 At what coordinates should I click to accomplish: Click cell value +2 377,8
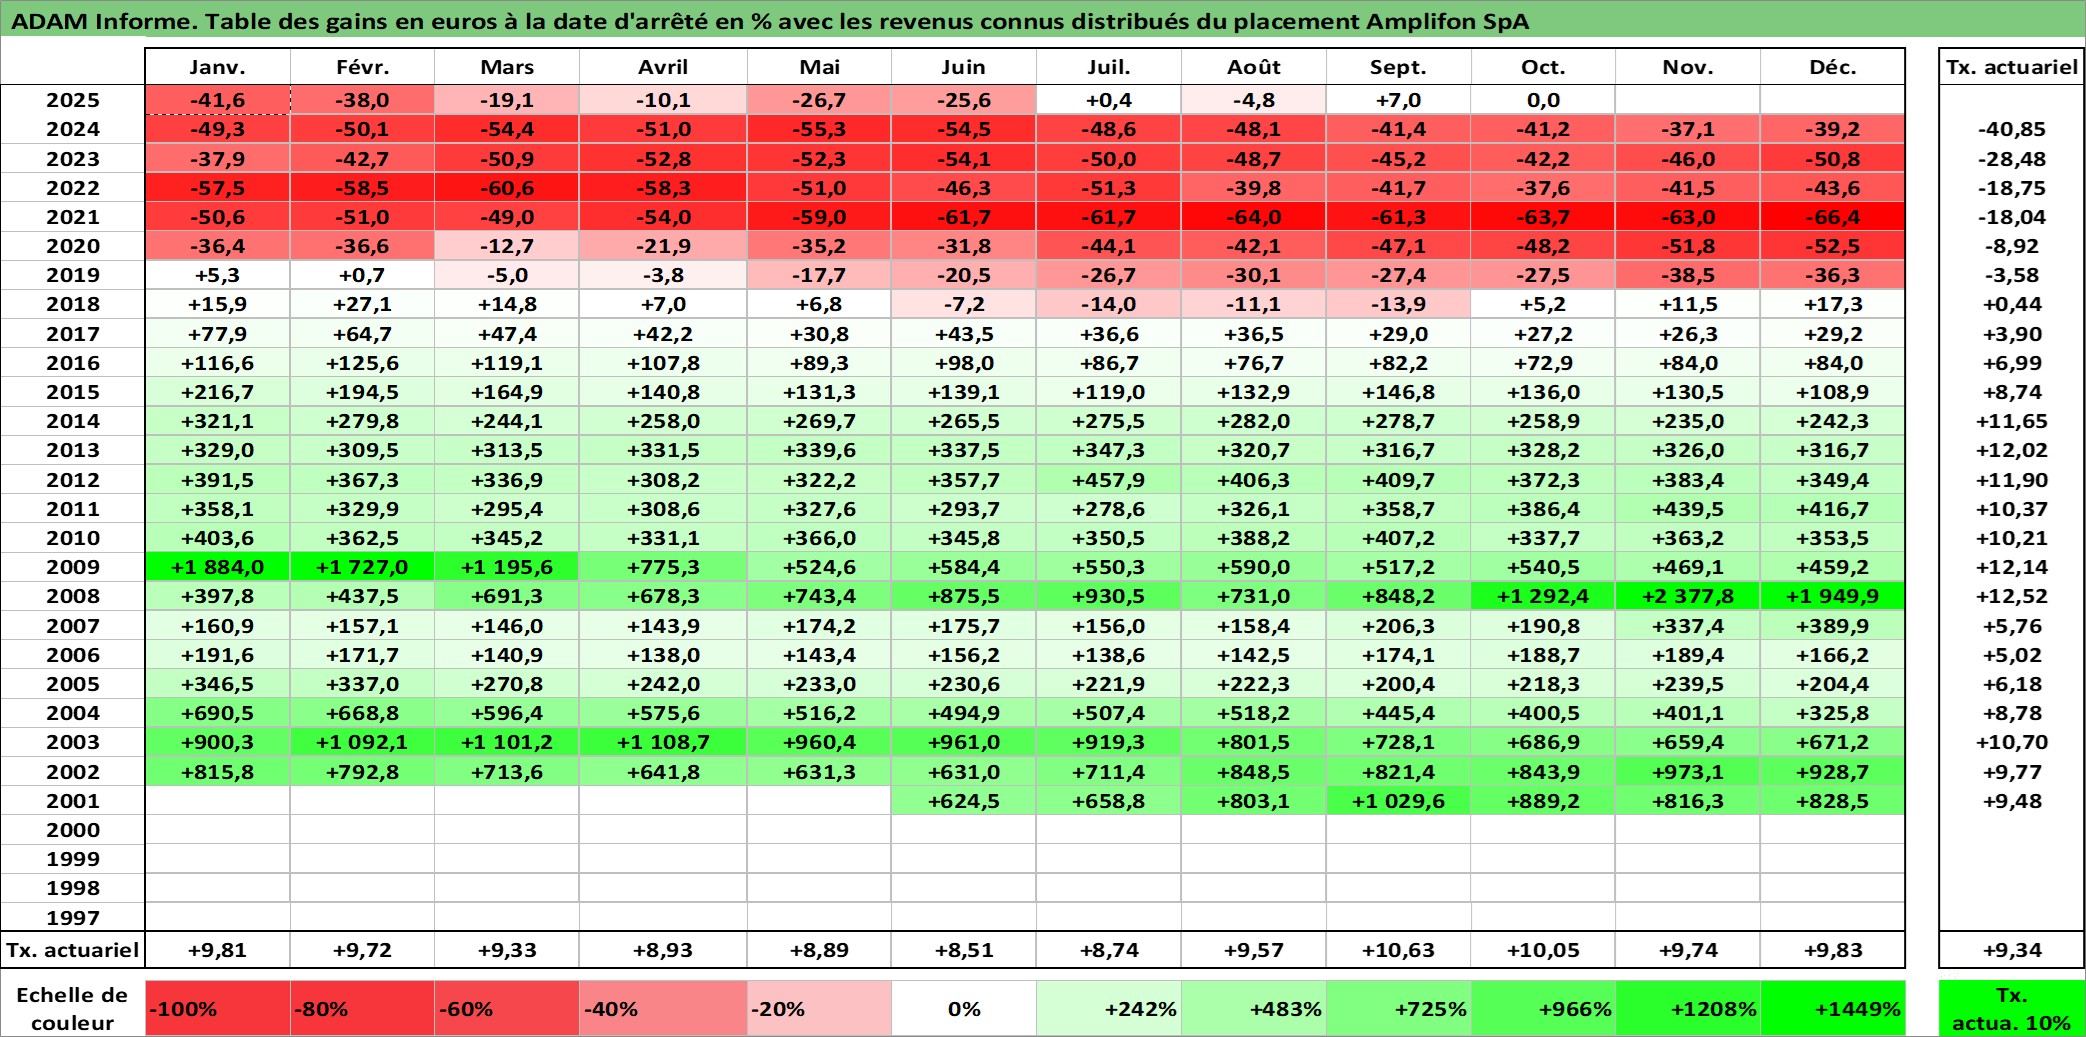pyautogui.click(x=1688, y=596)
